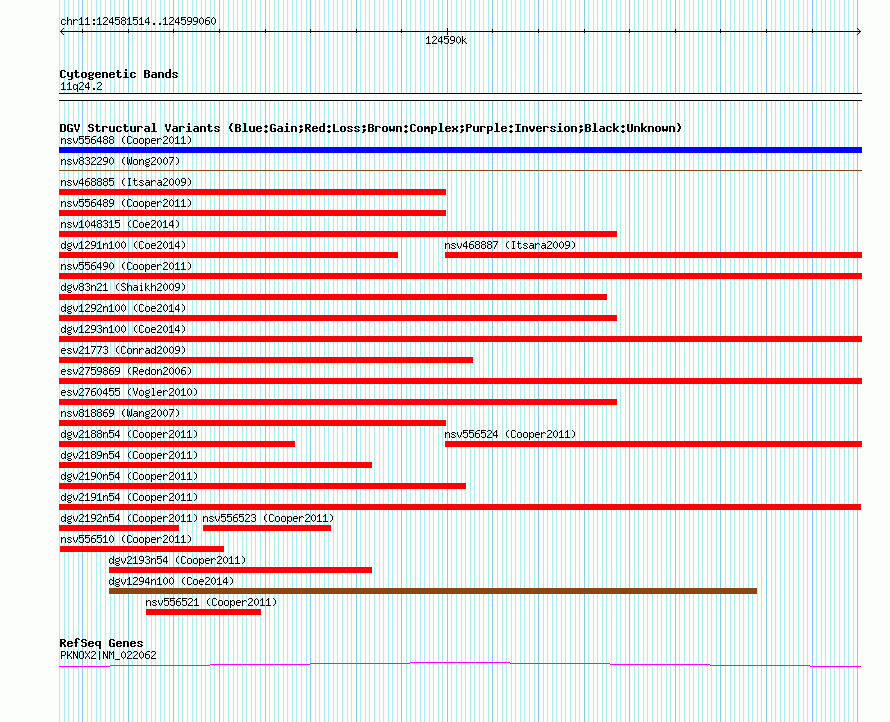Select the blue nsv556488 gain bar
Screen dimensions: 890x722
(460, 150)
